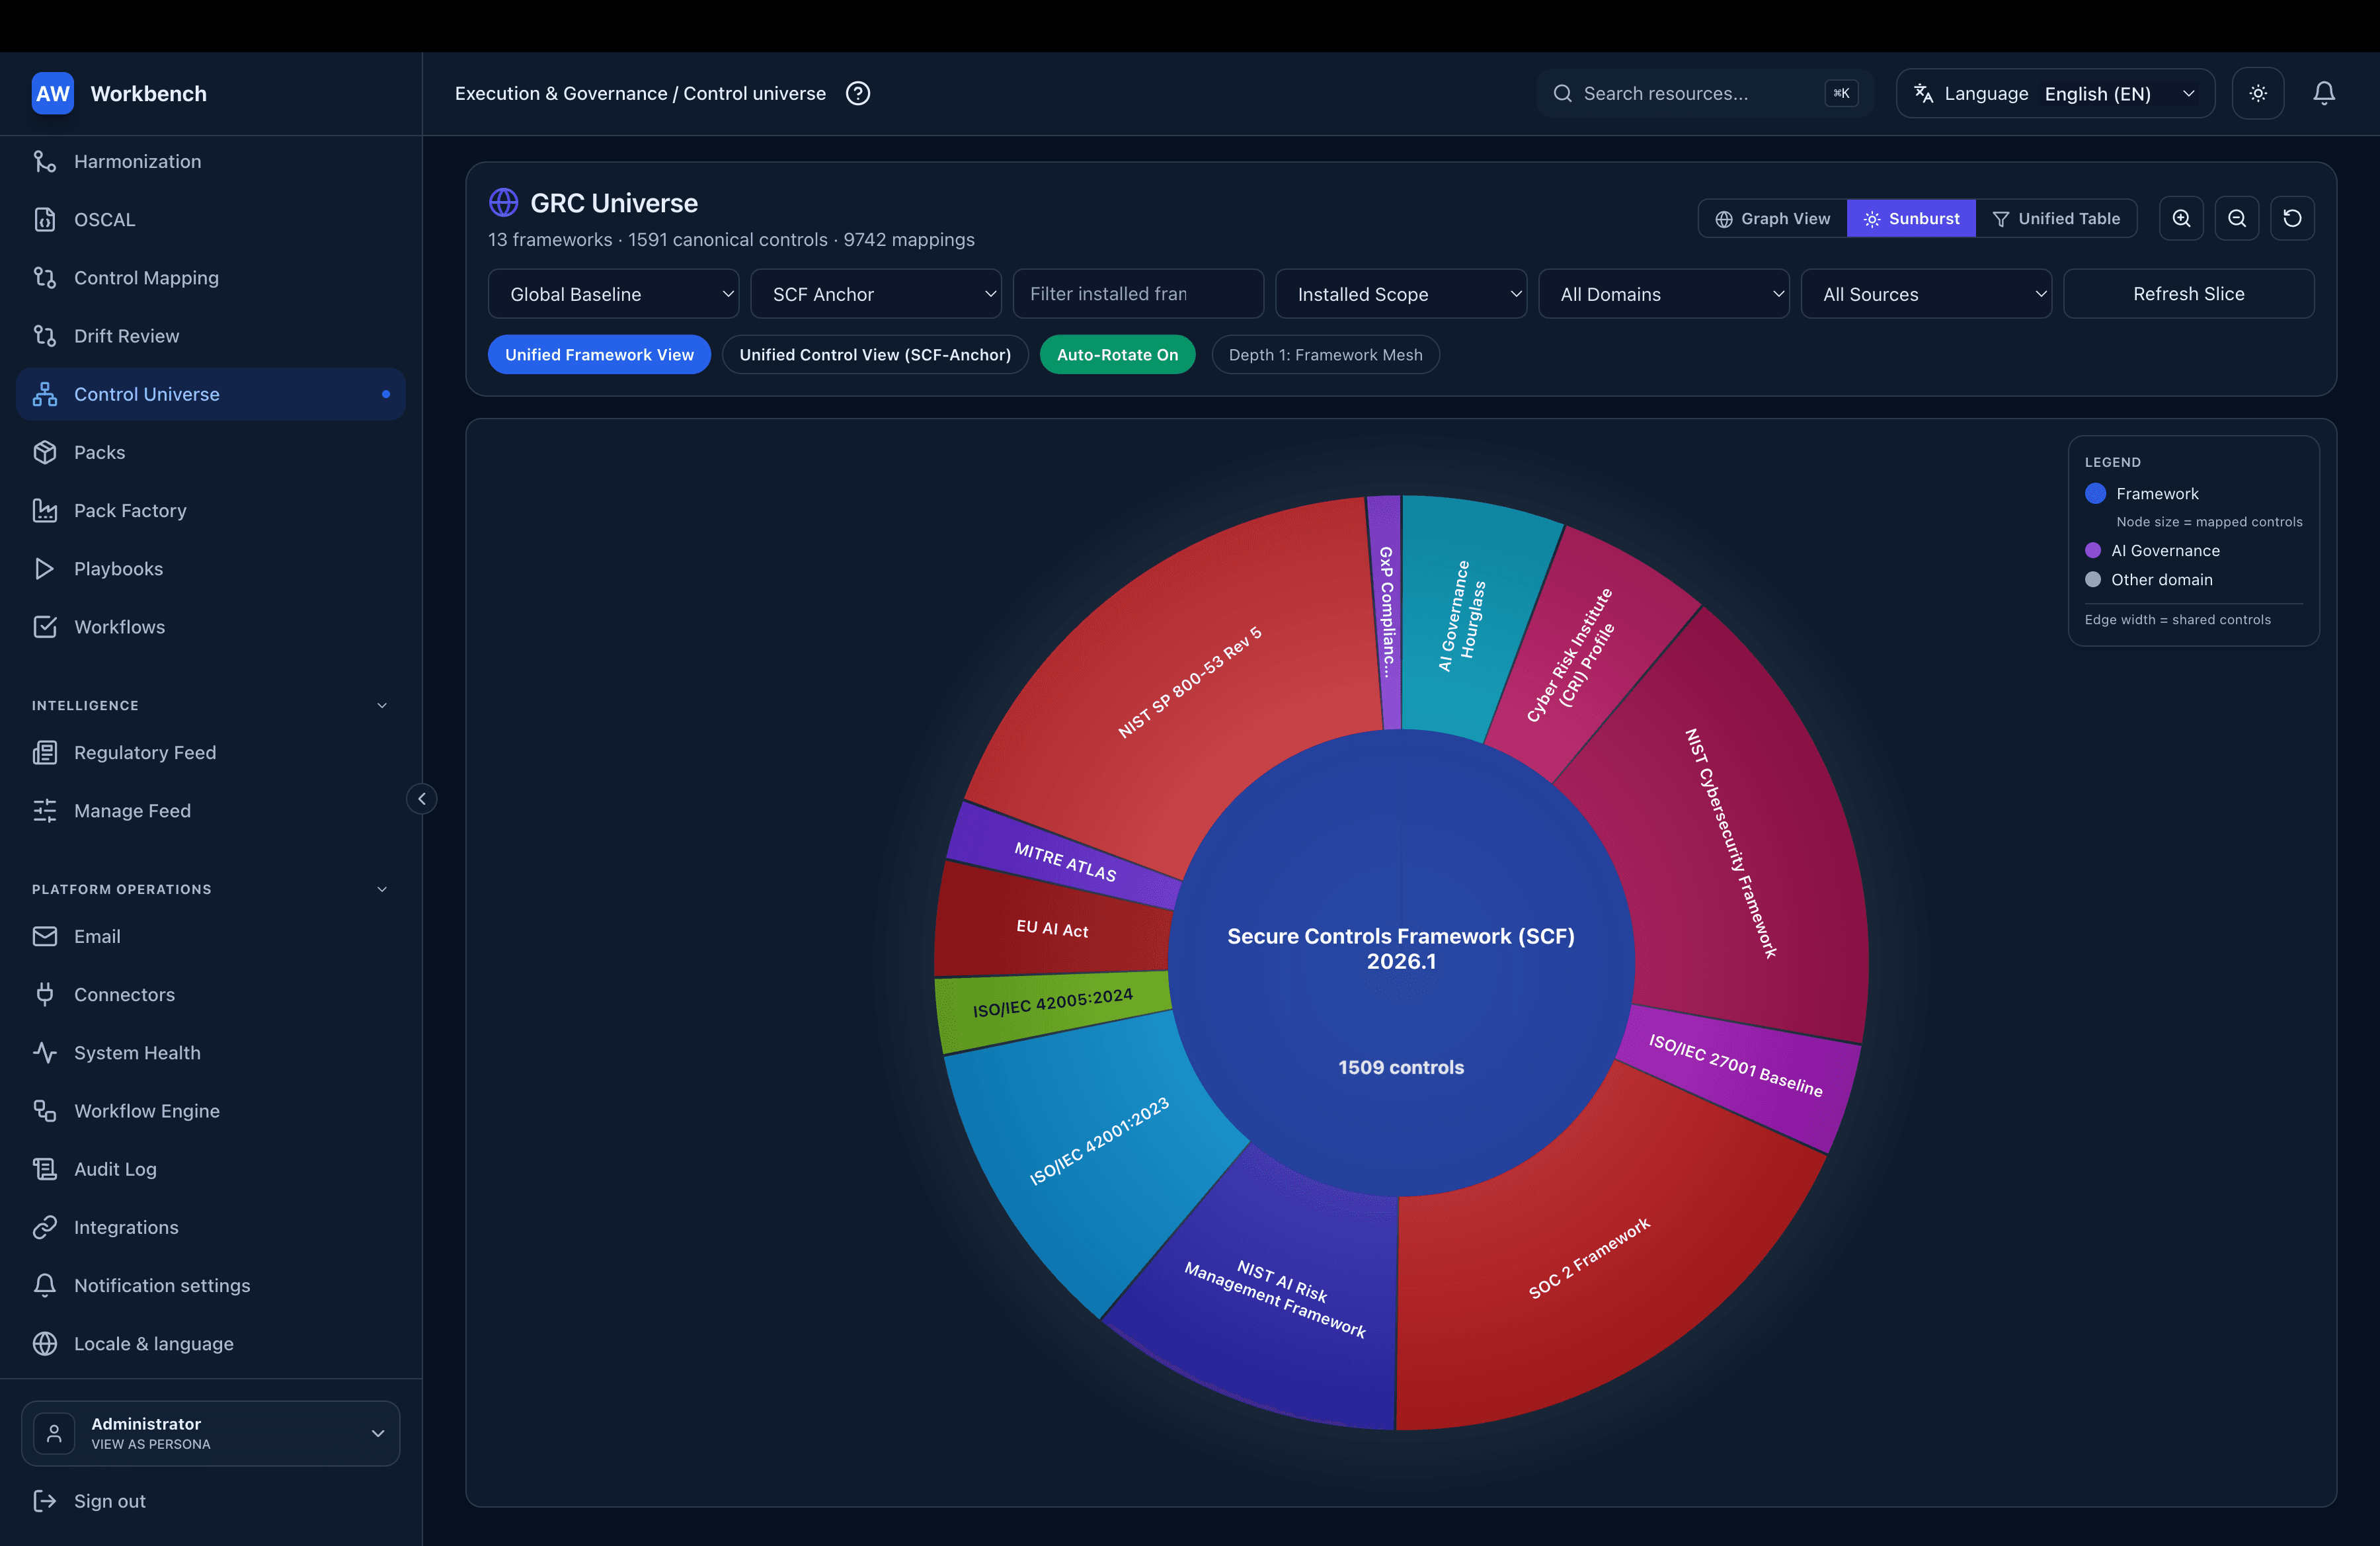Open System Health in the sidebar
2380x1546 pixels.
pos(211,1053)
